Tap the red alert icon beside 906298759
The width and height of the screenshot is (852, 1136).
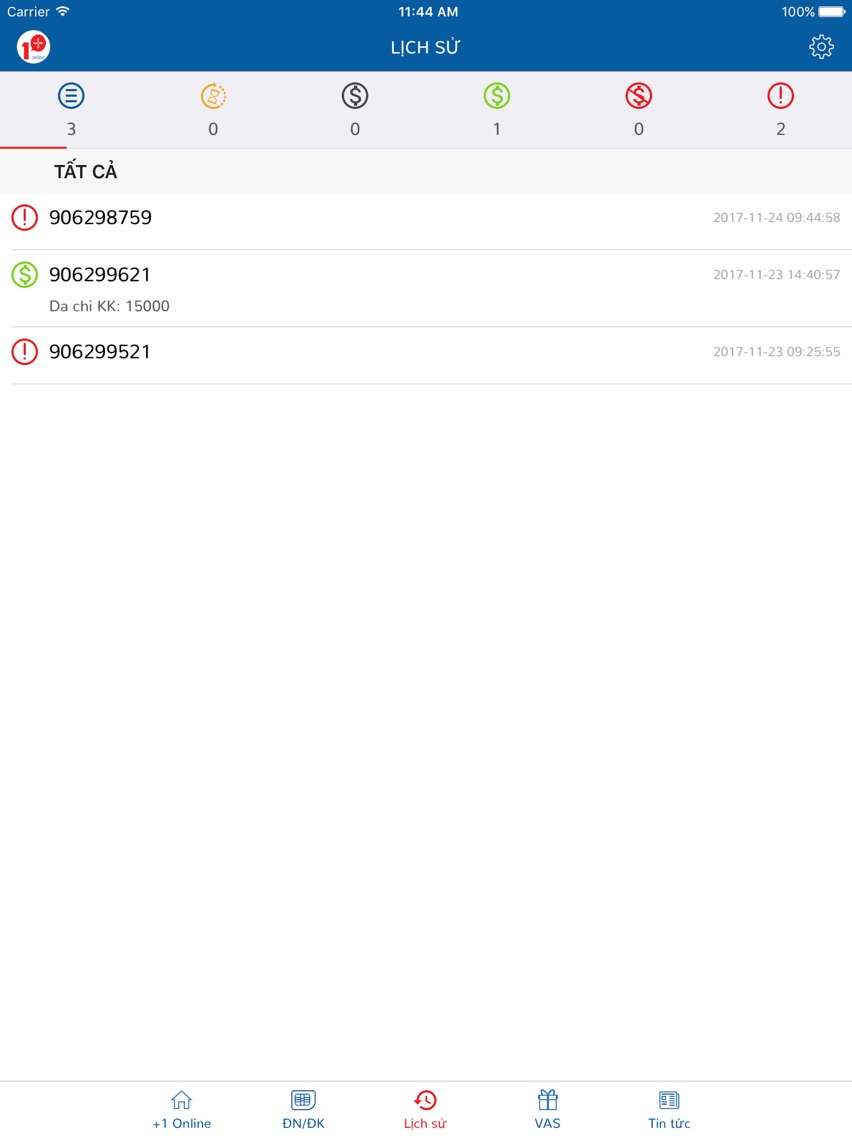point(25,217)
